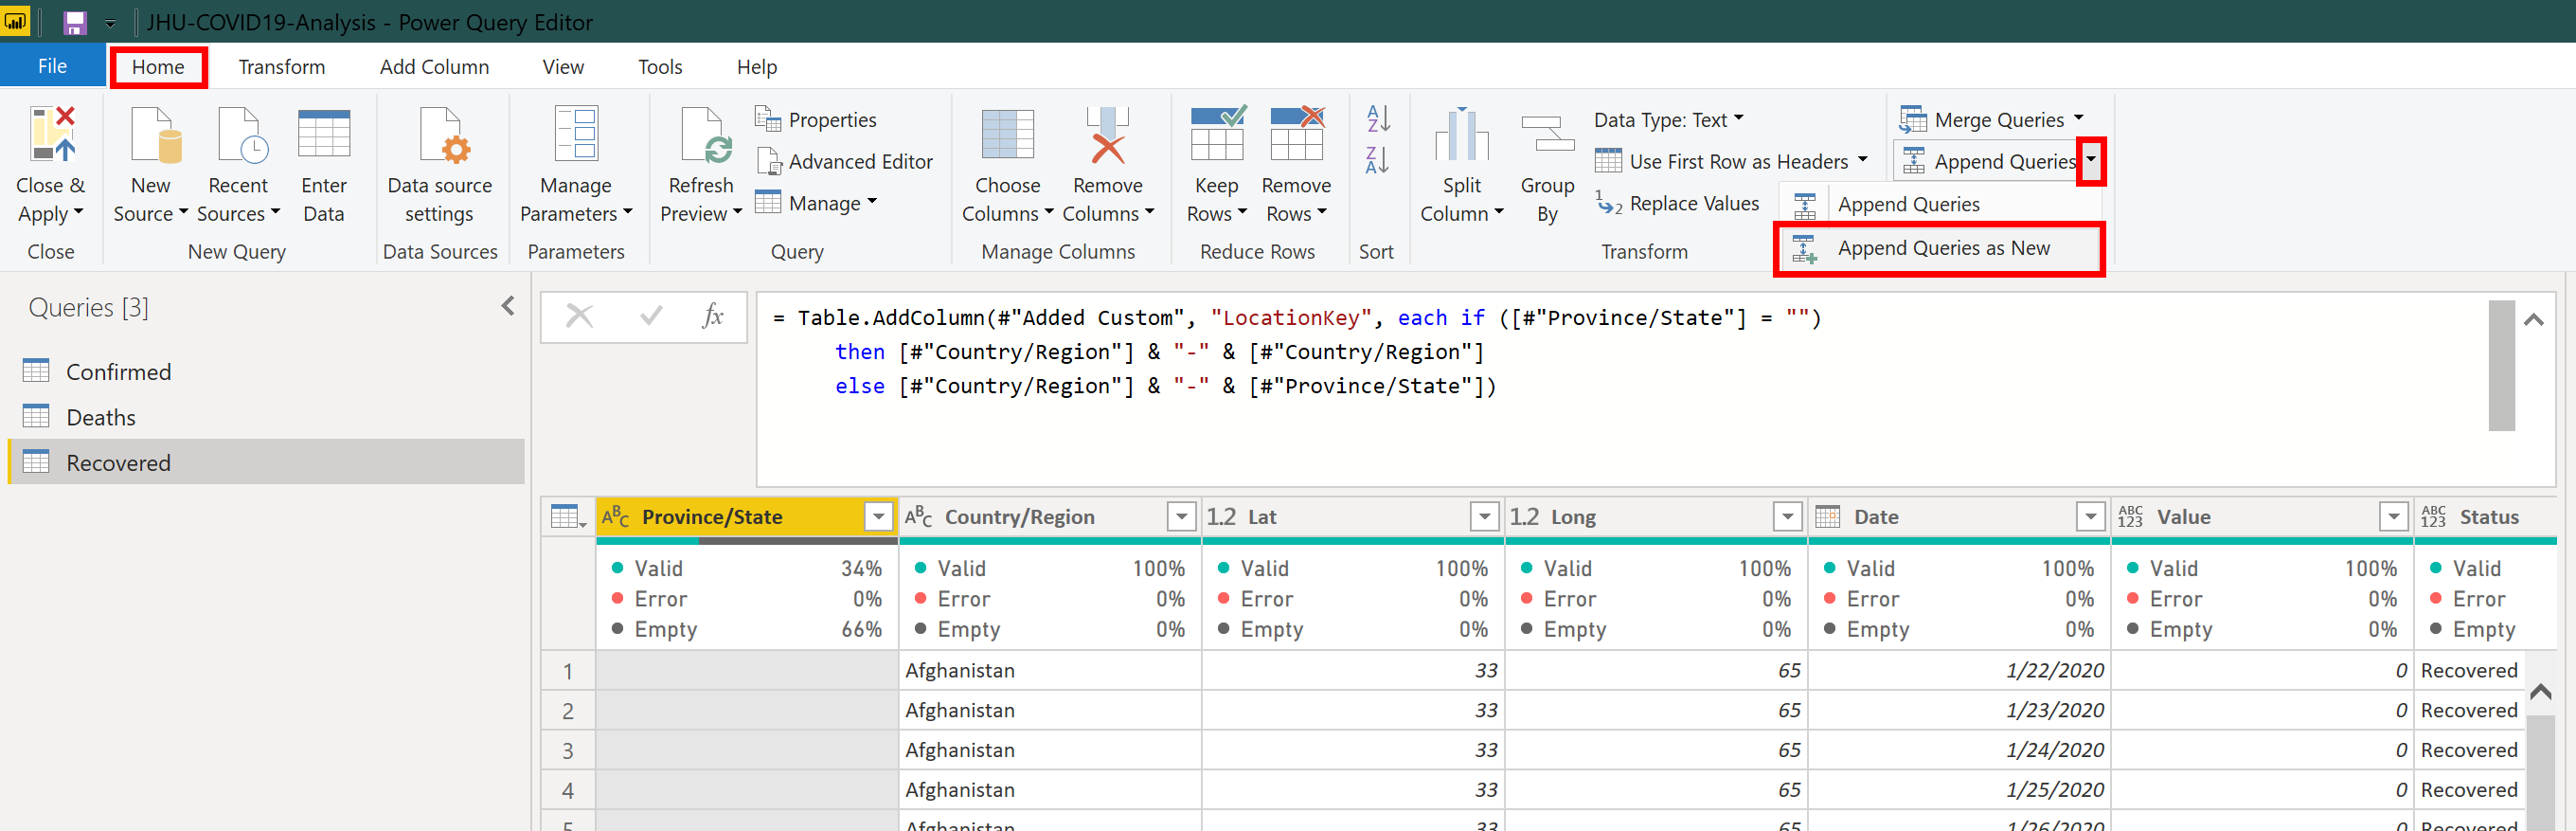Expand the Append Queries dropdown arrow

(x=2091, y=161)
